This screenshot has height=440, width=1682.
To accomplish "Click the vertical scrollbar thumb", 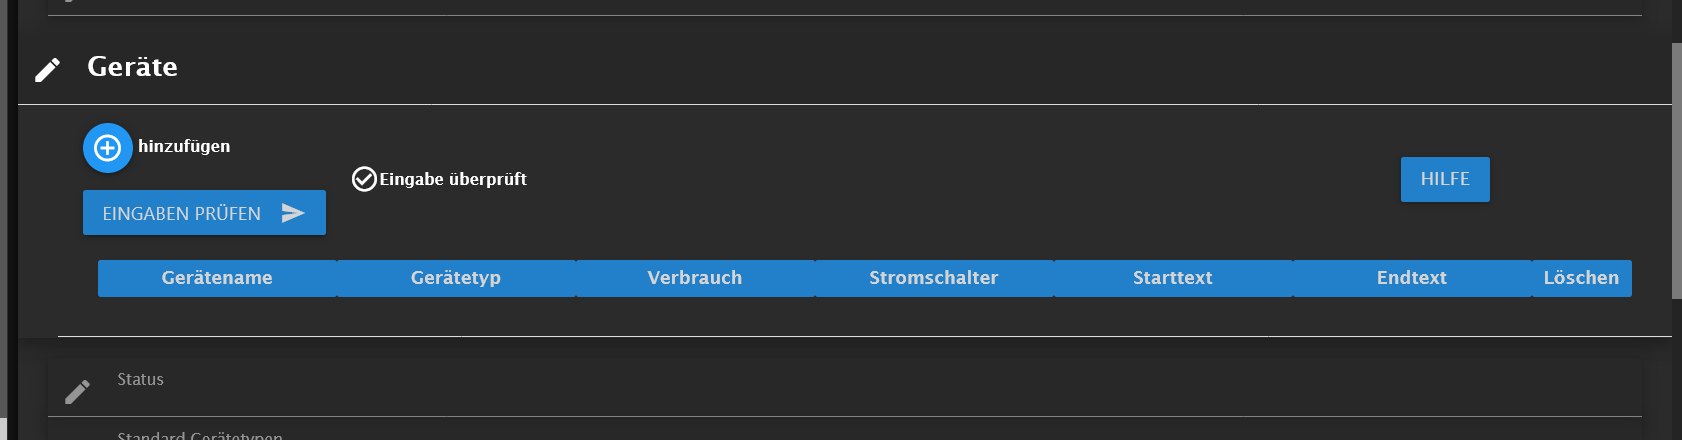I will (1676, 170).
